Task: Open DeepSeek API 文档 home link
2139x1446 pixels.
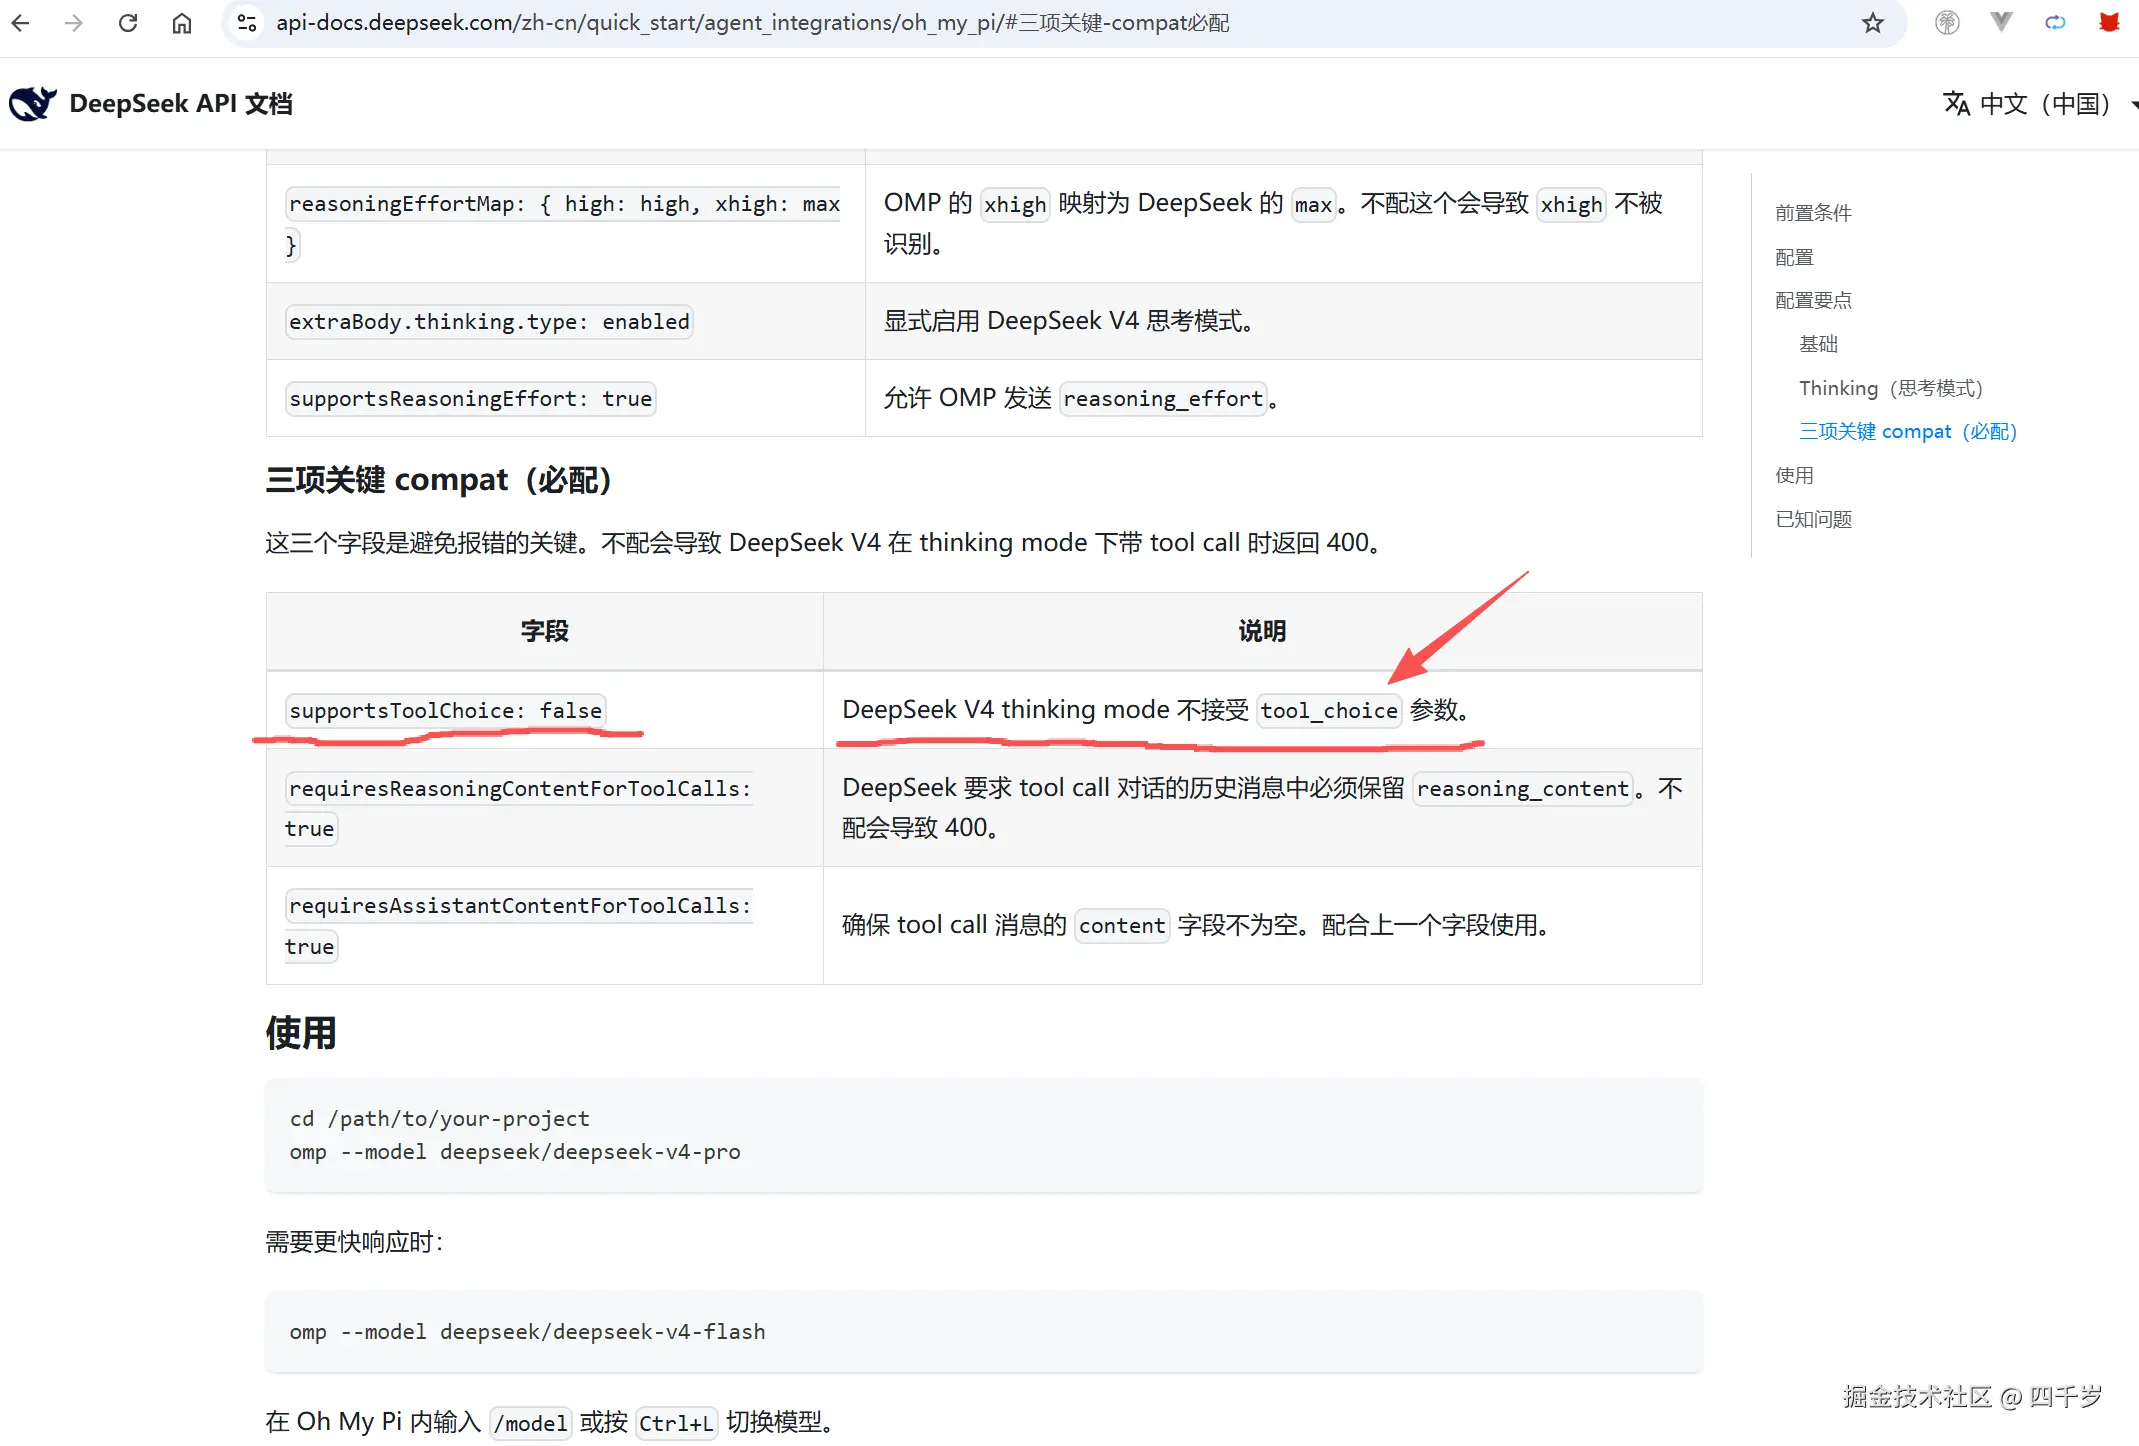Action: click(150, 103)
